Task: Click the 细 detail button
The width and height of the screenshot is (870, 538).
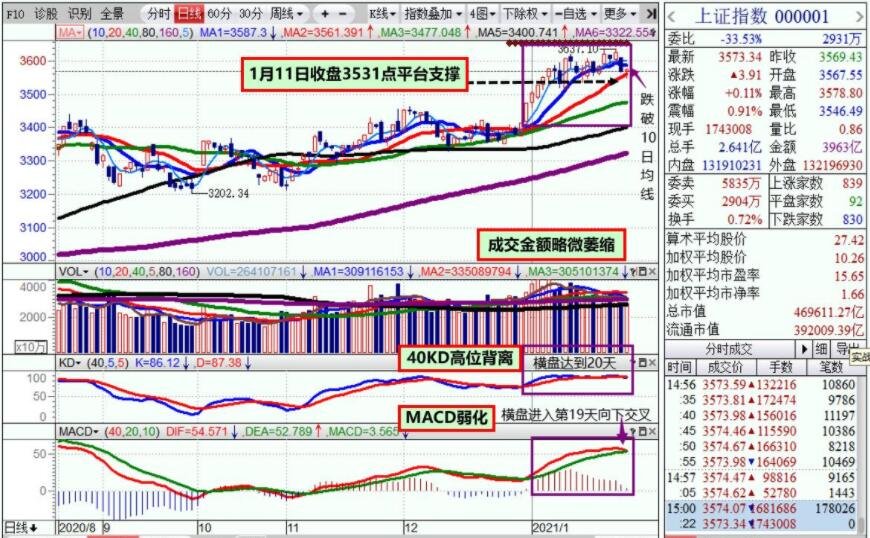Action: pos(821,349)
